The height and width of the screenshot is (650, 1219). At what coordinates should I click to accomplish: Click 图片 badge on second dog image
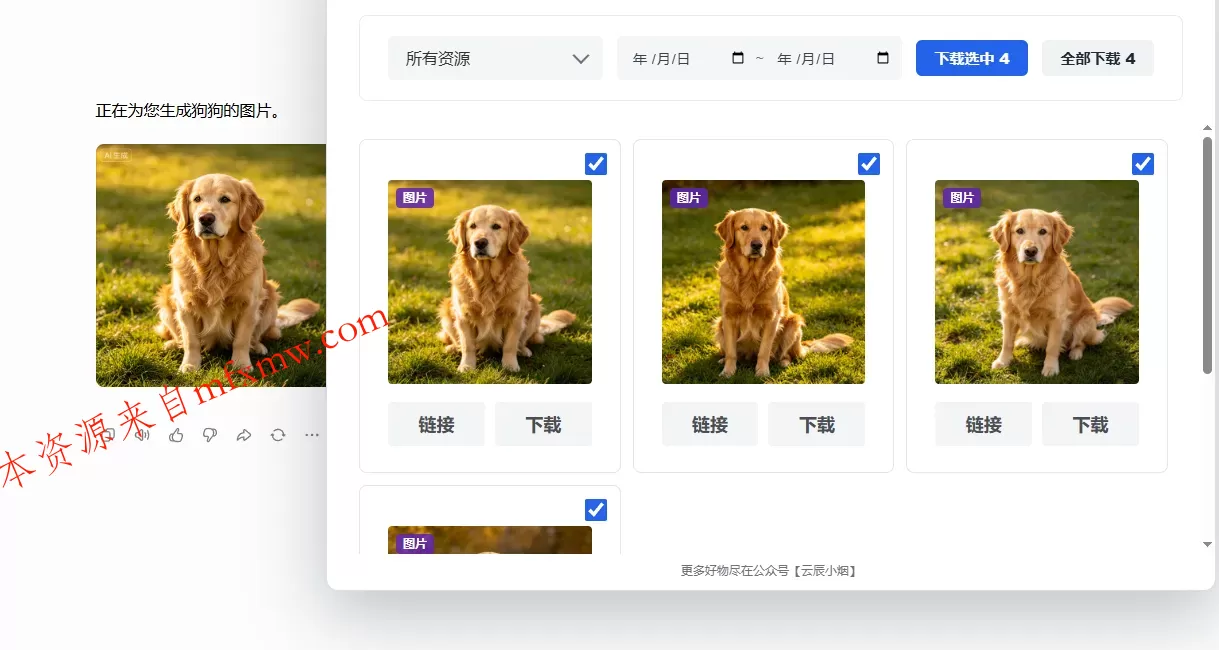coord(689,198)
